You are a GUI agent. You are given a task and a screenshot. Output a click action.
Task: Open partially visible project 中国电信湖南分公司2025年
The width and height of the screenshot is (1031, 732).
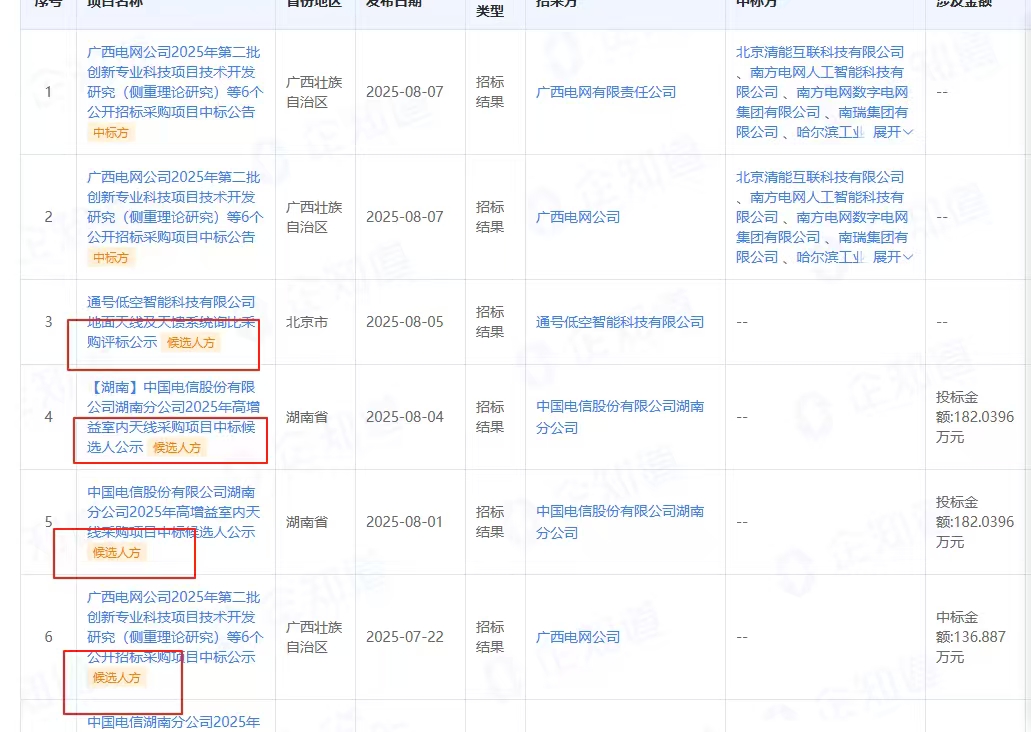174,722
